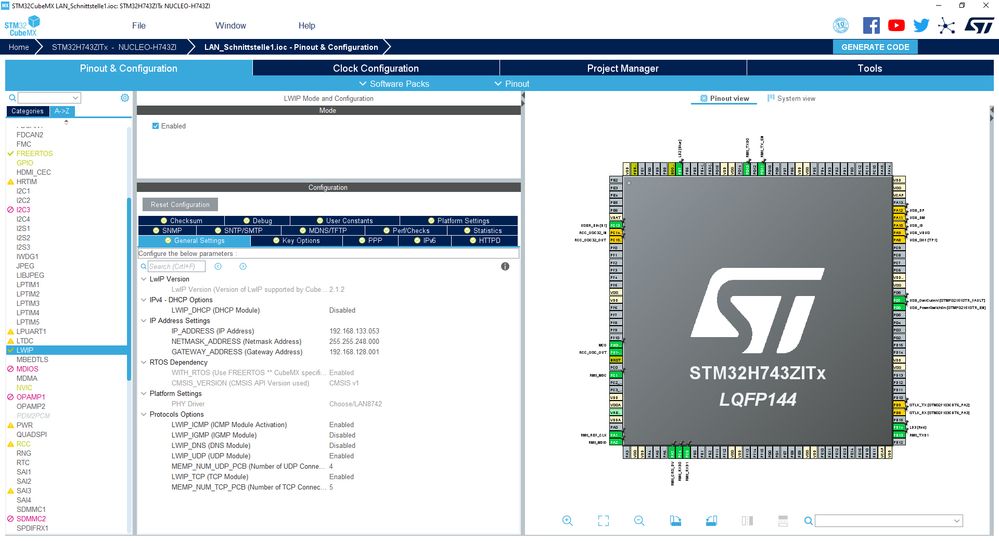Click the GENERATE CODE button
The height and width of the screenshot is (541, 999).
(875, 47)
